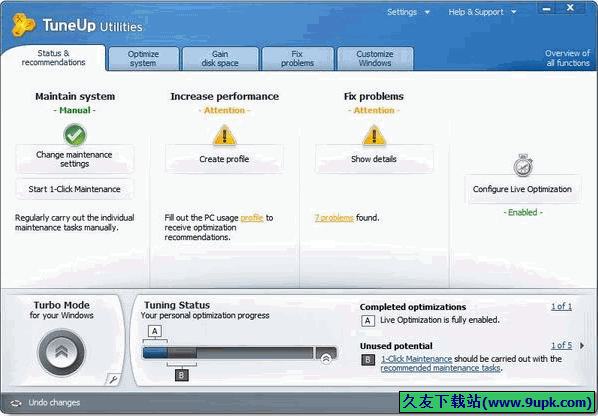Minimize the TuneUp Utilities window

coord(547,8)
